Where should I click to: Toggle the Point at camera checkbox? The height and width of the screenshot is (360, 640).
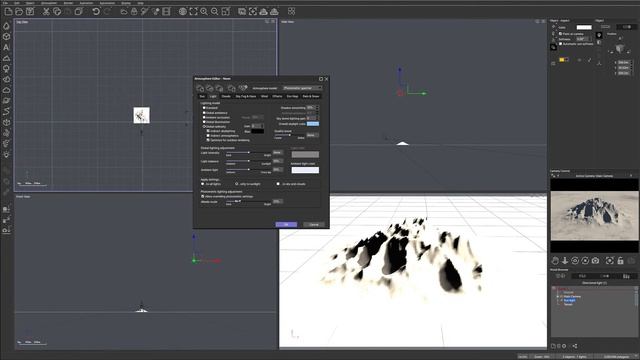(x=560, y=33)
